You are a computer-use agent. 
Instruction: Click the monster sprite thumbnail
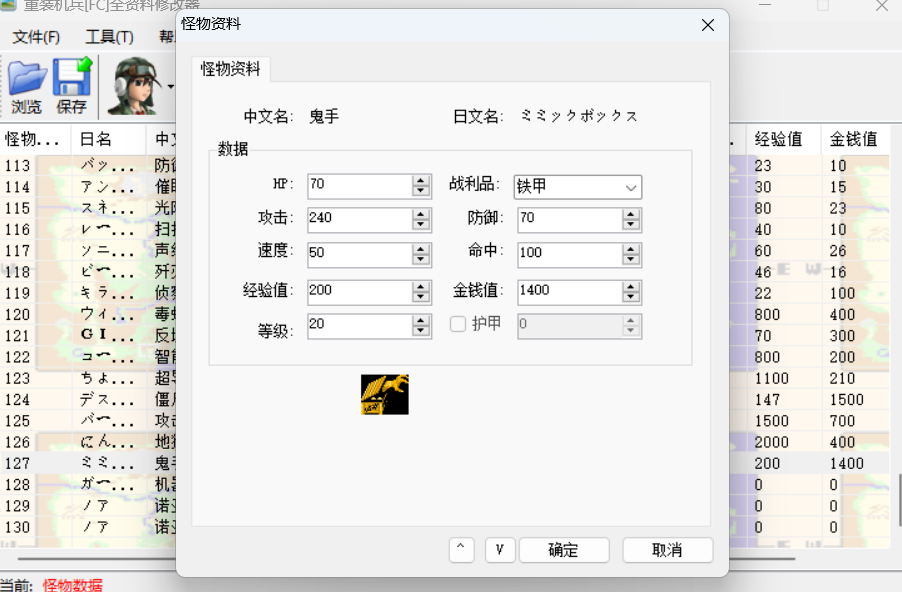point(385,394)
